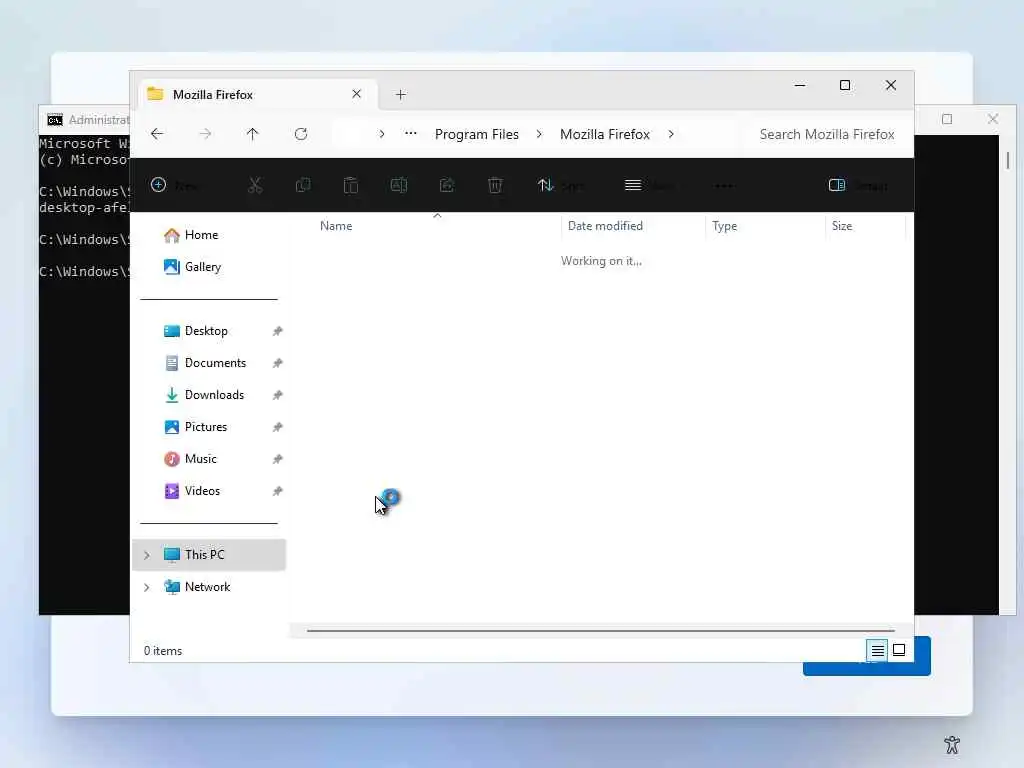
Task: Open Pictures quick access folder
Action: 206,427
